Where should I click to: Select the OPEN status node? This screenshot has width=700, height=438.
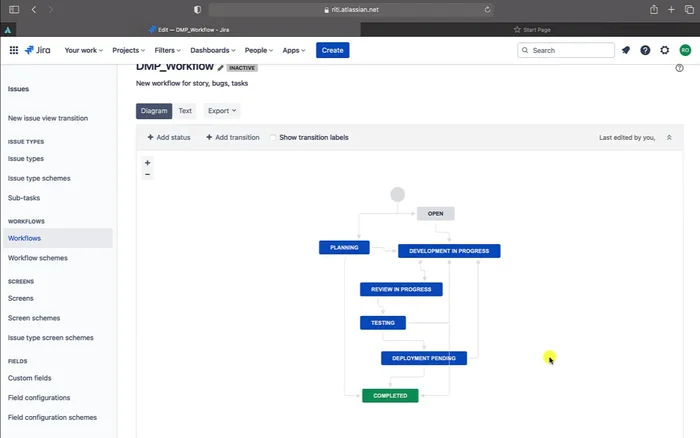click(x=436, y=214)
